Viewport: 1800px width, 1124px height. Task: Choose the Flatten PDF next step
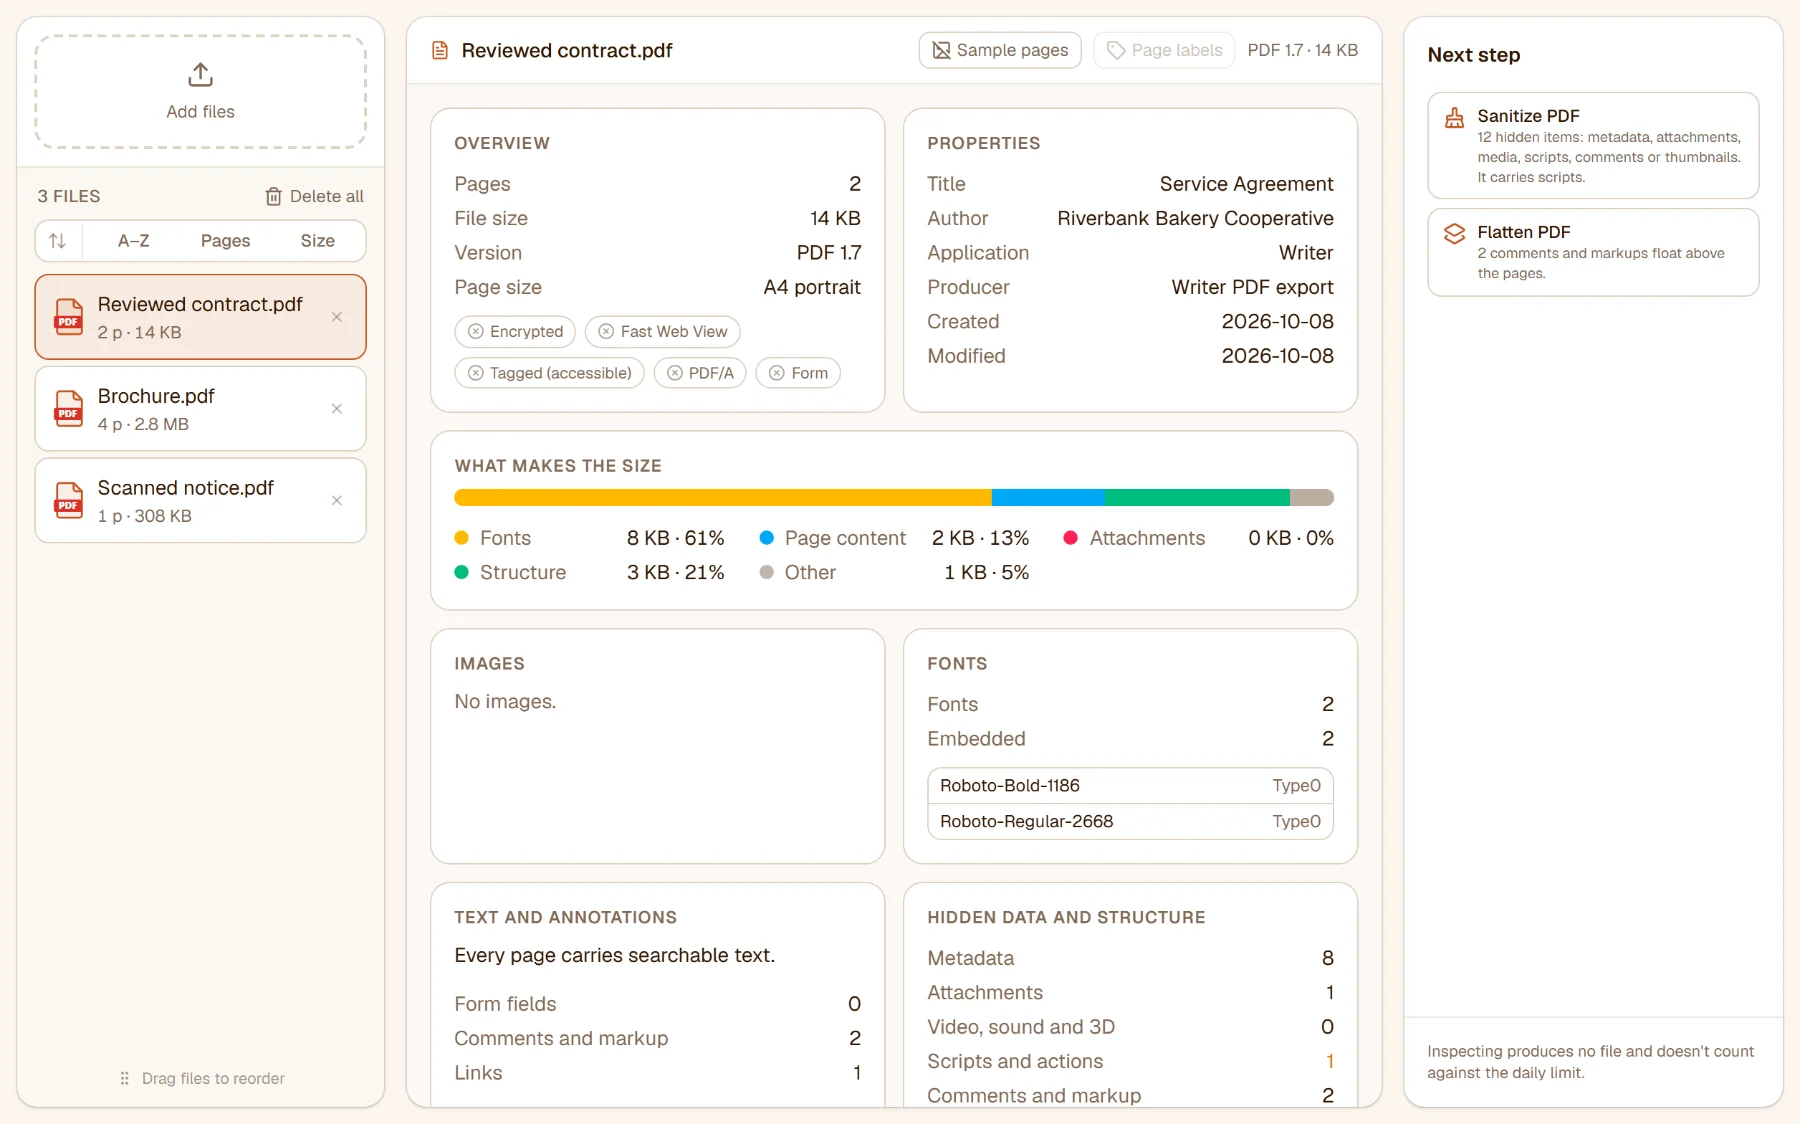[1593, 252]
